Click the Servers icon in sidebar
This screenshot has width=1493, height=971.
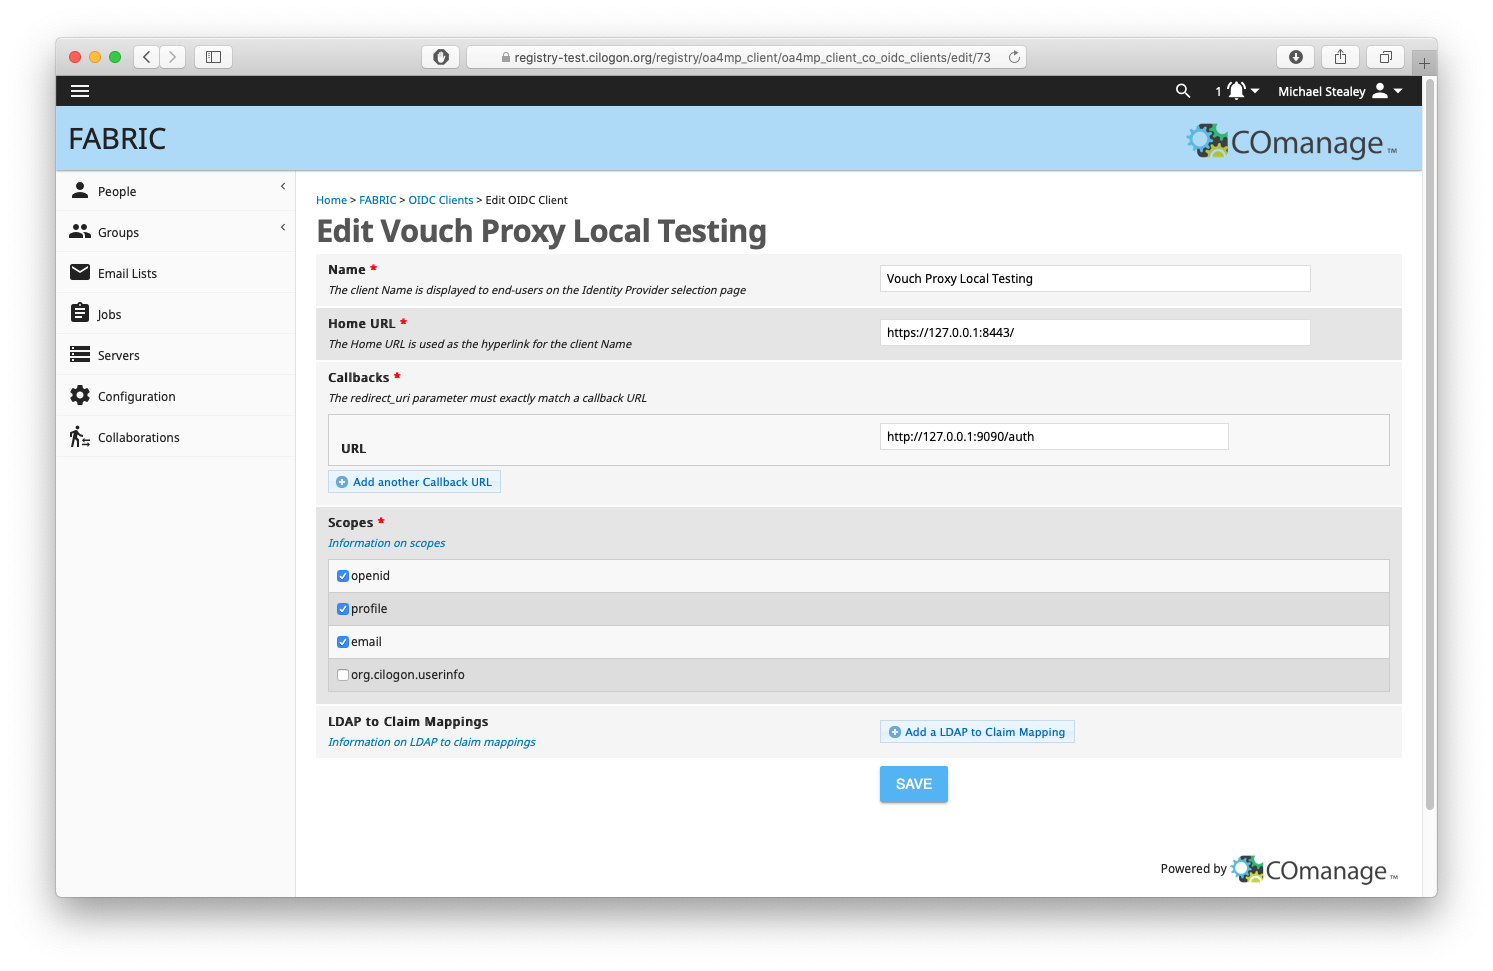(x=80, y=354)
